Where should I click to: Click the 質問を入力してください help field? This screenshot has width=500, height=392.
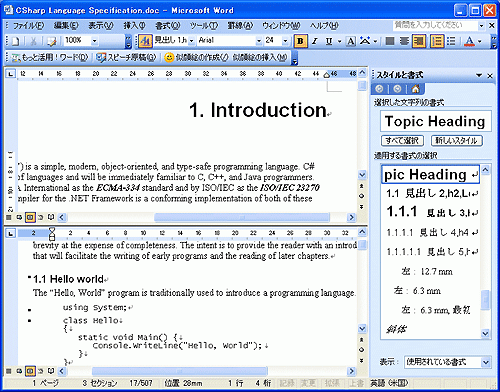435,25
